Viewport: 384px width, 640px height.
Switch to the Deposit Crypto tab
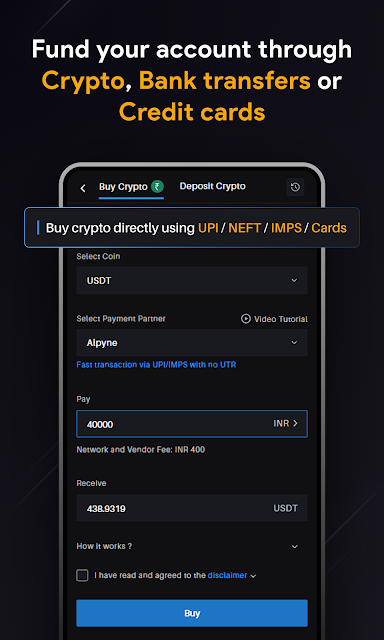pos(213,187)
